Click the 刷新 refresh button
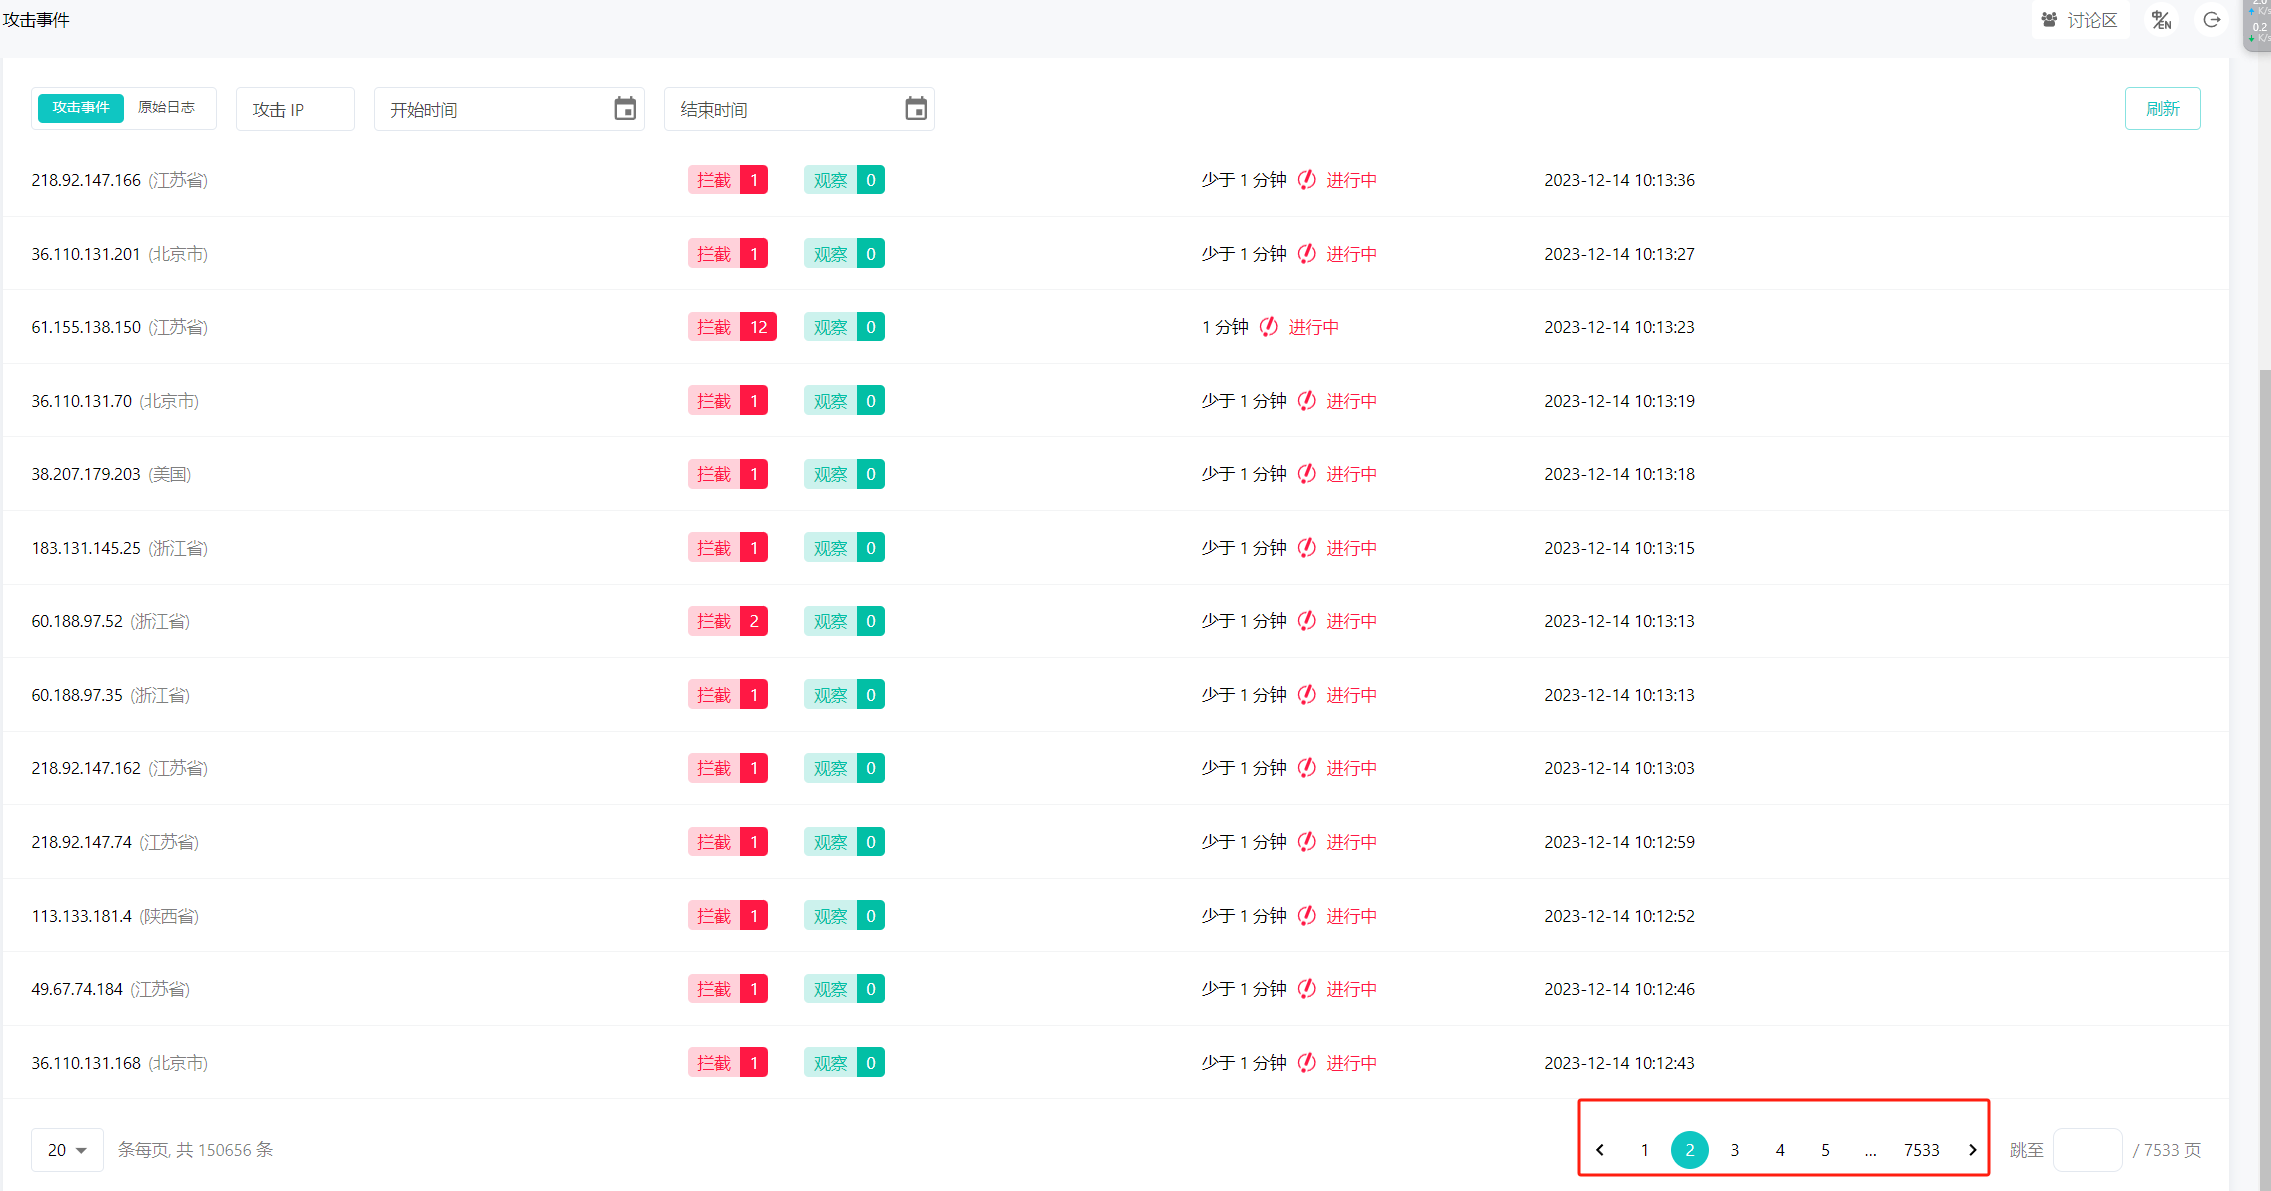 tap(2162, 109)
